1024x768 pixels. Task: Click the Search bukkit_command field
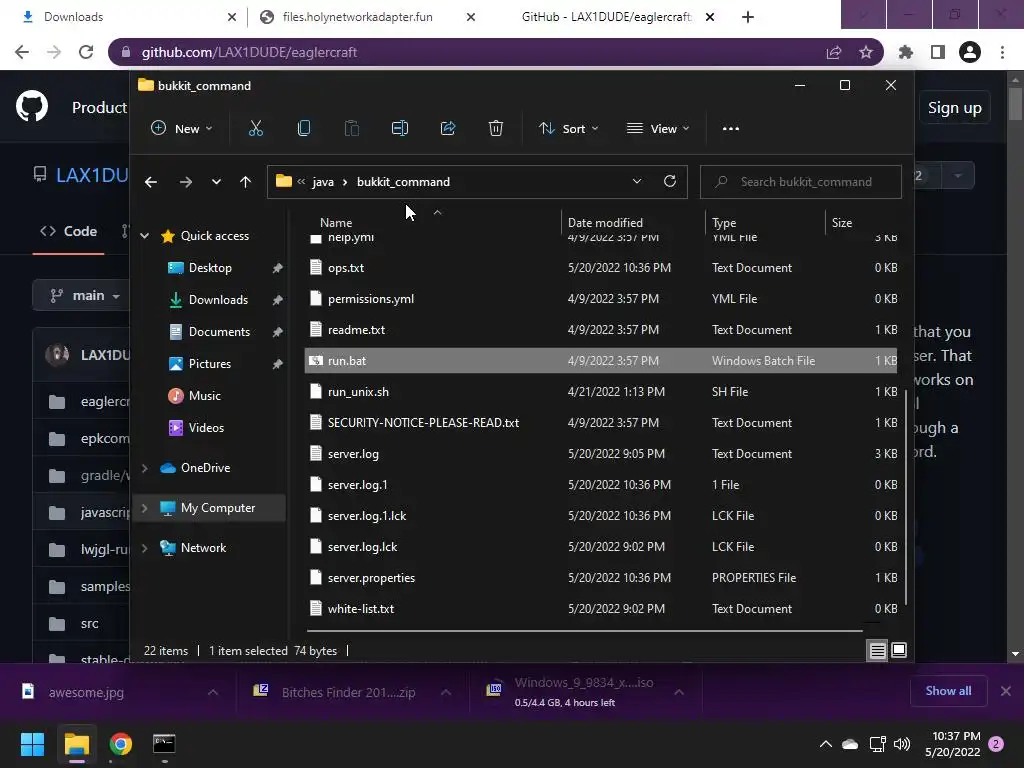(801, 182)
